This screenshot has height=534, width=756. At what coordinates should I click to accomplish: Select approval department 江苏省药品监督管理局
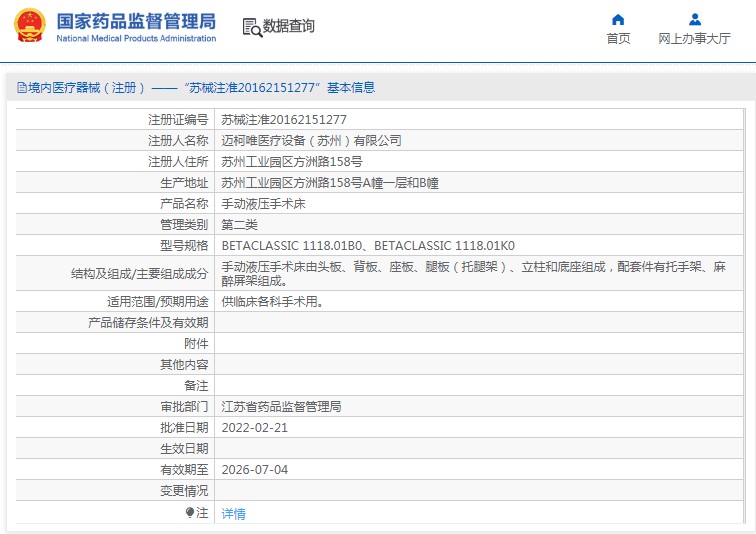click(281, 407)
